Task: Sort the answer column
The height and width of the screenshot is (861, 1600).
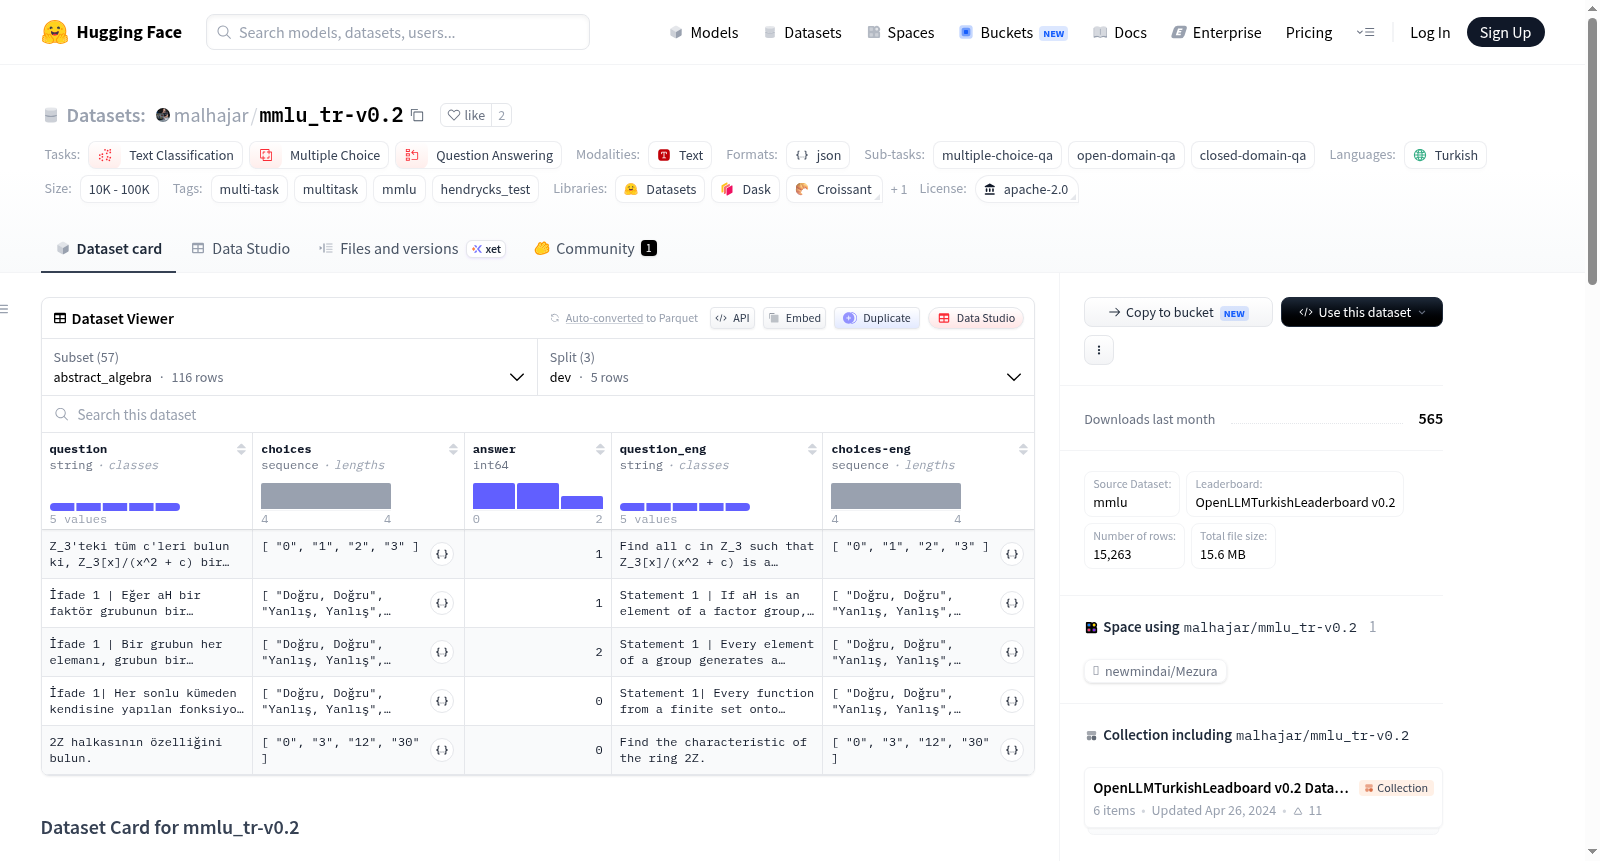Action: click(x=600, y=449)
